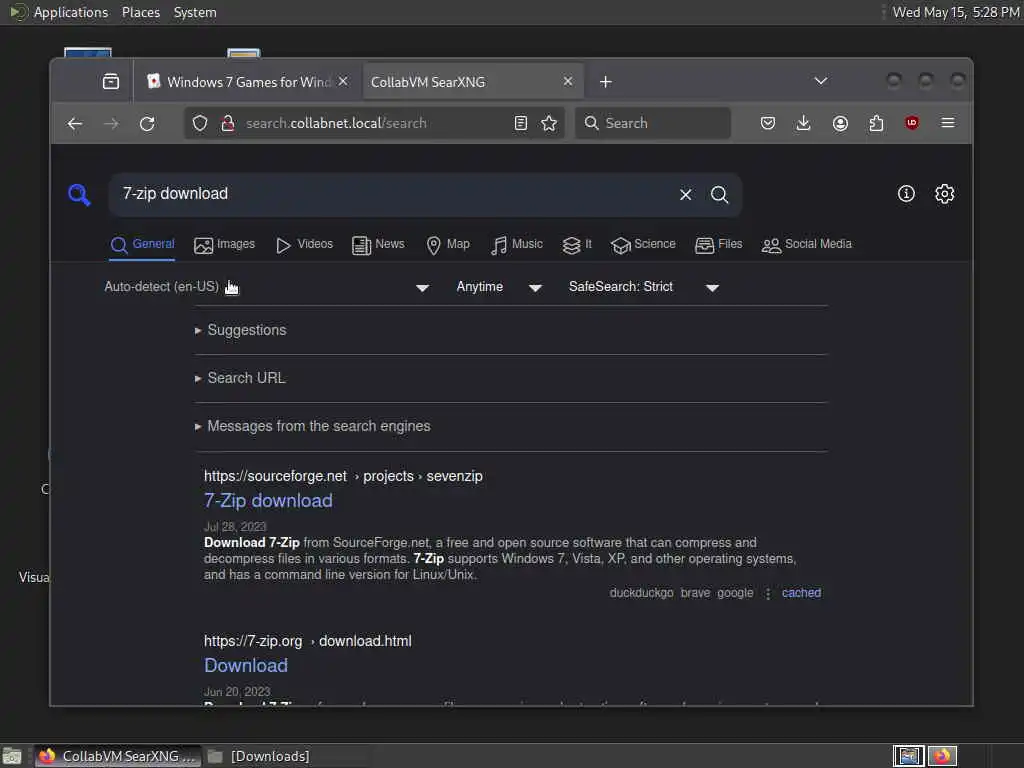The image size is (1024, 768).
Task: Expand Messages from the search engines
Action: pyautogui.click(x=313, y=426)
